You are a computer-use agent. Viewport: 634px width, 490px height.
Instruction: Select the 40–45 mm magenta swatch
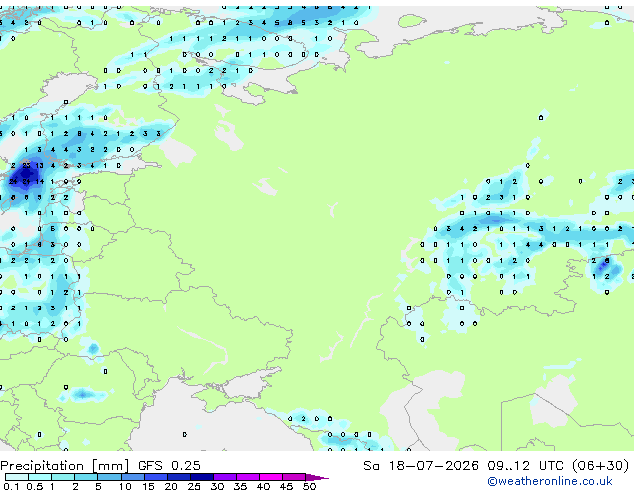tap(271, 477)
